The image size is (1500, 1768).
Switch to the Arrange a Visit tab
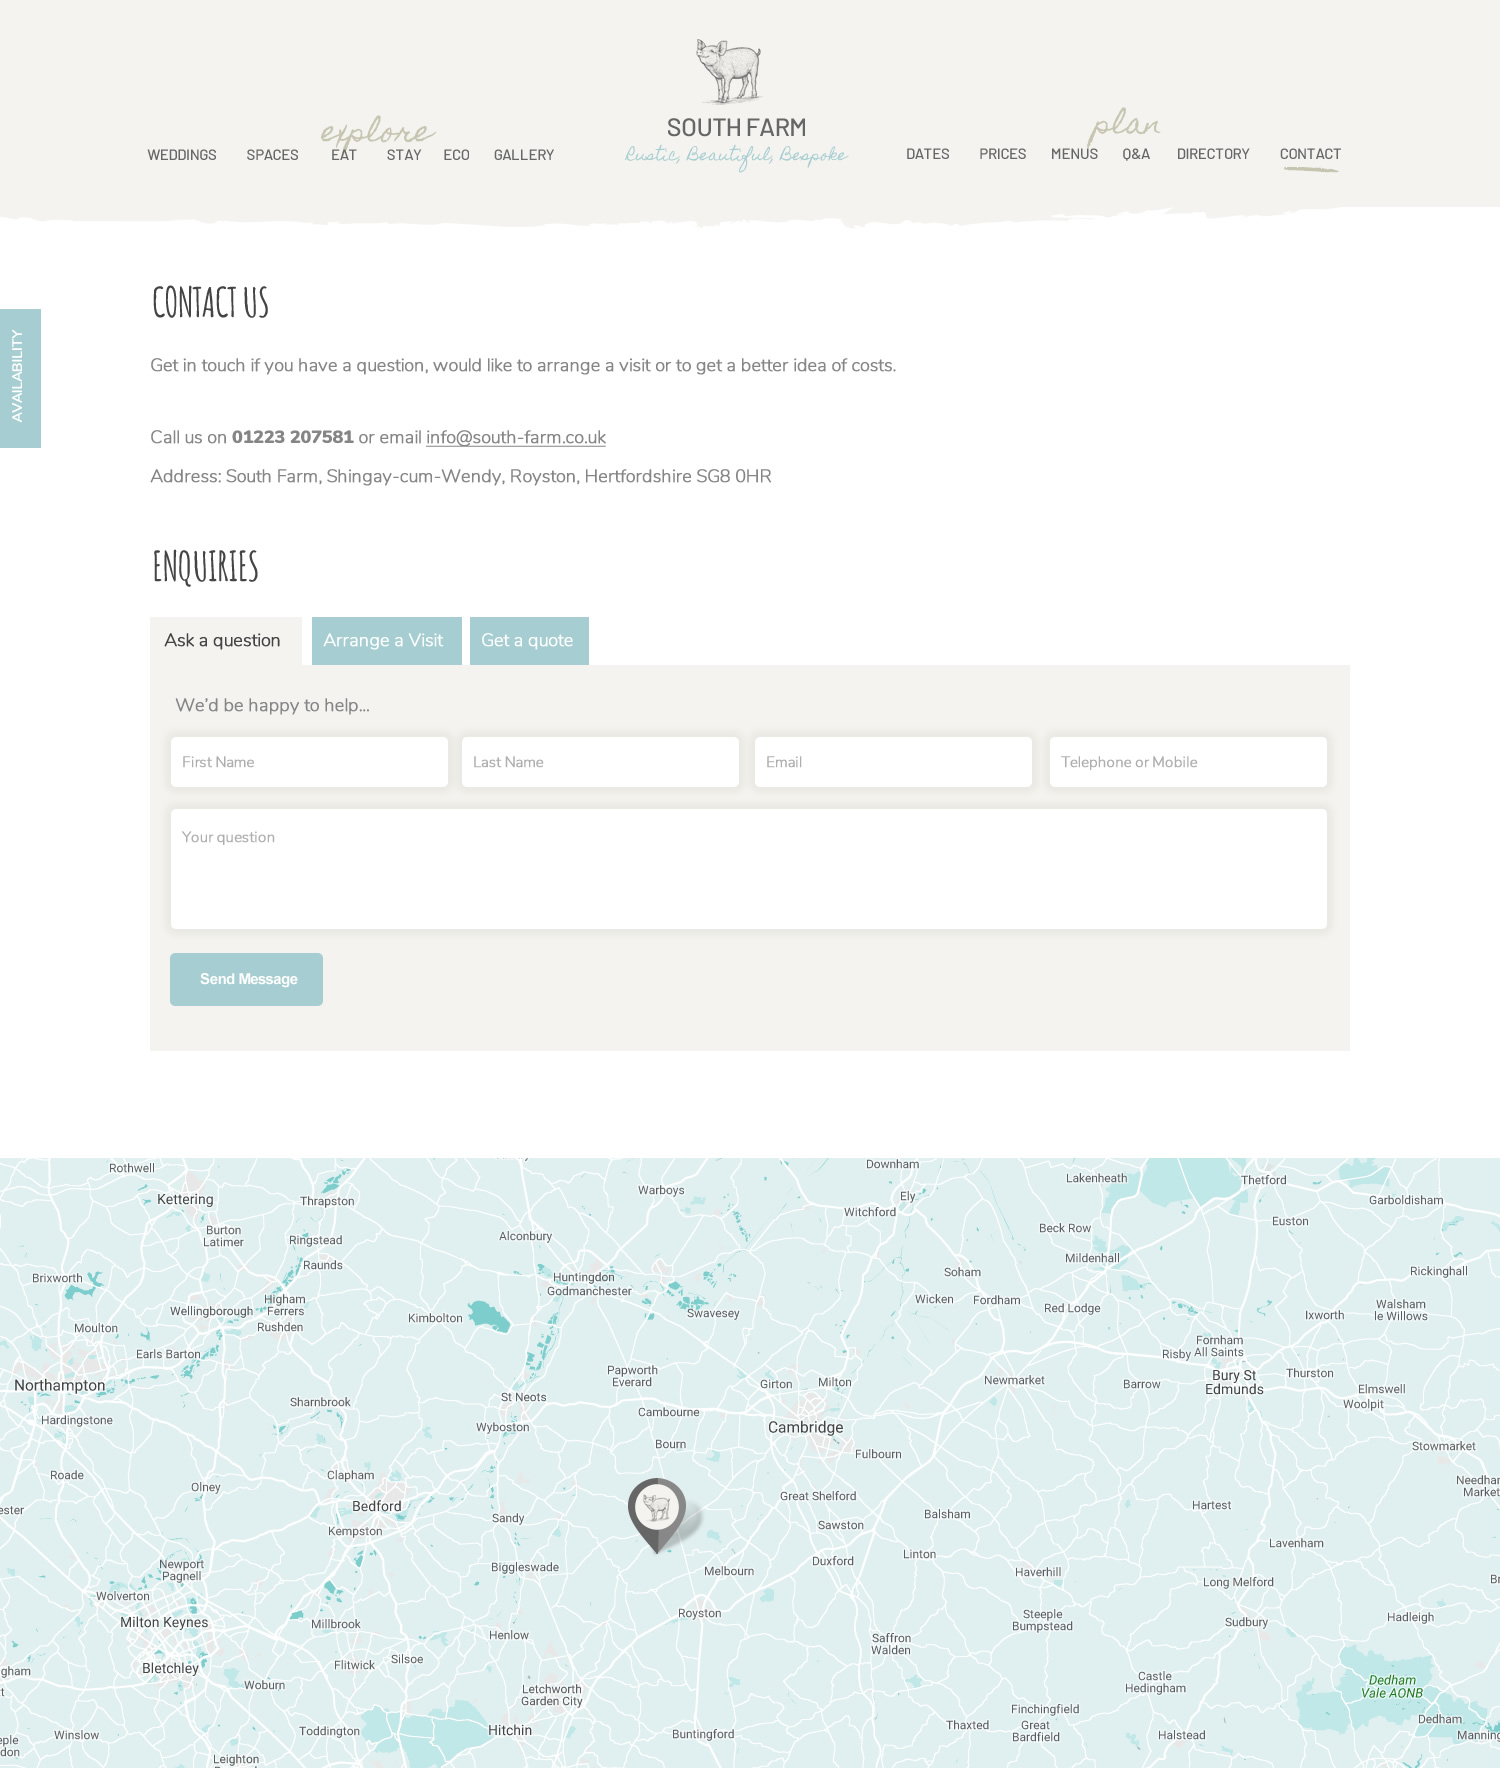coord(386,641)
